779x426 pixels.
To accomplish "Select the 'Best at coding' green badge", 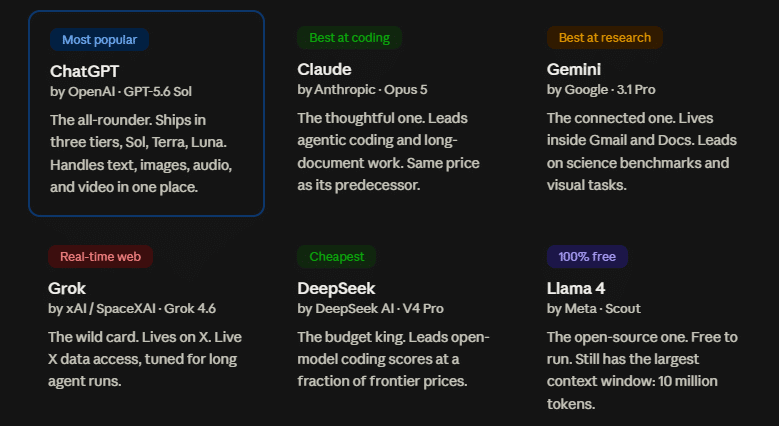I will point(349,38).
